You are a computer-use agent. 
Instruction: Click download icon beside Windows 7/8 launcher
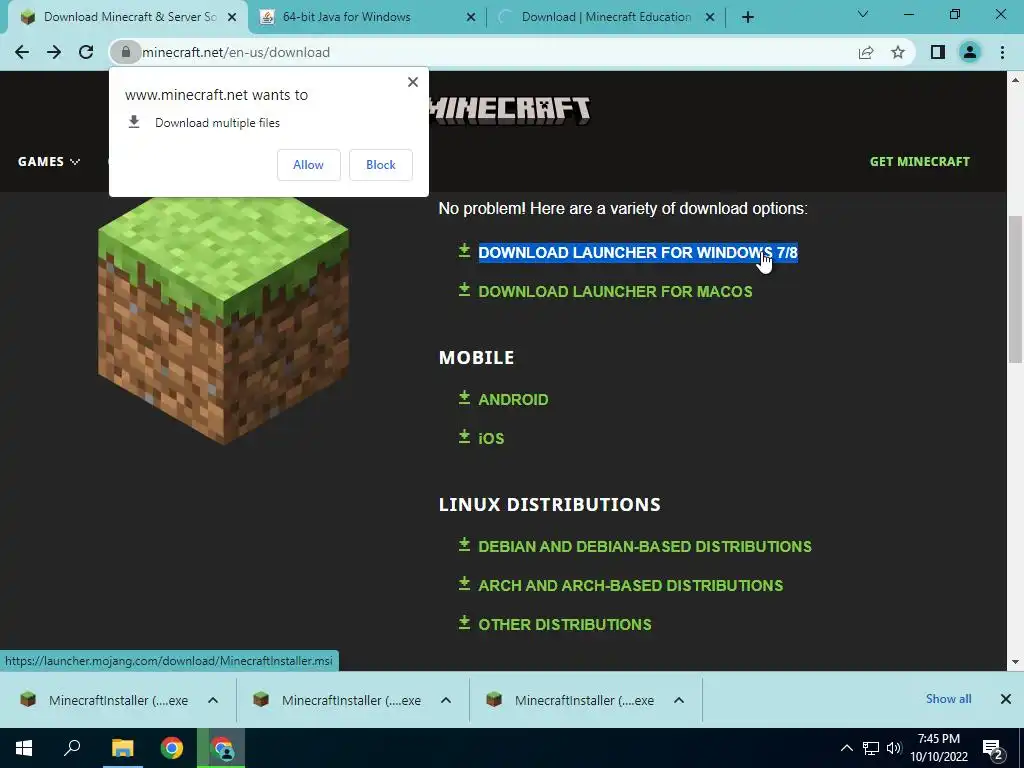click(x=464, y=251)
